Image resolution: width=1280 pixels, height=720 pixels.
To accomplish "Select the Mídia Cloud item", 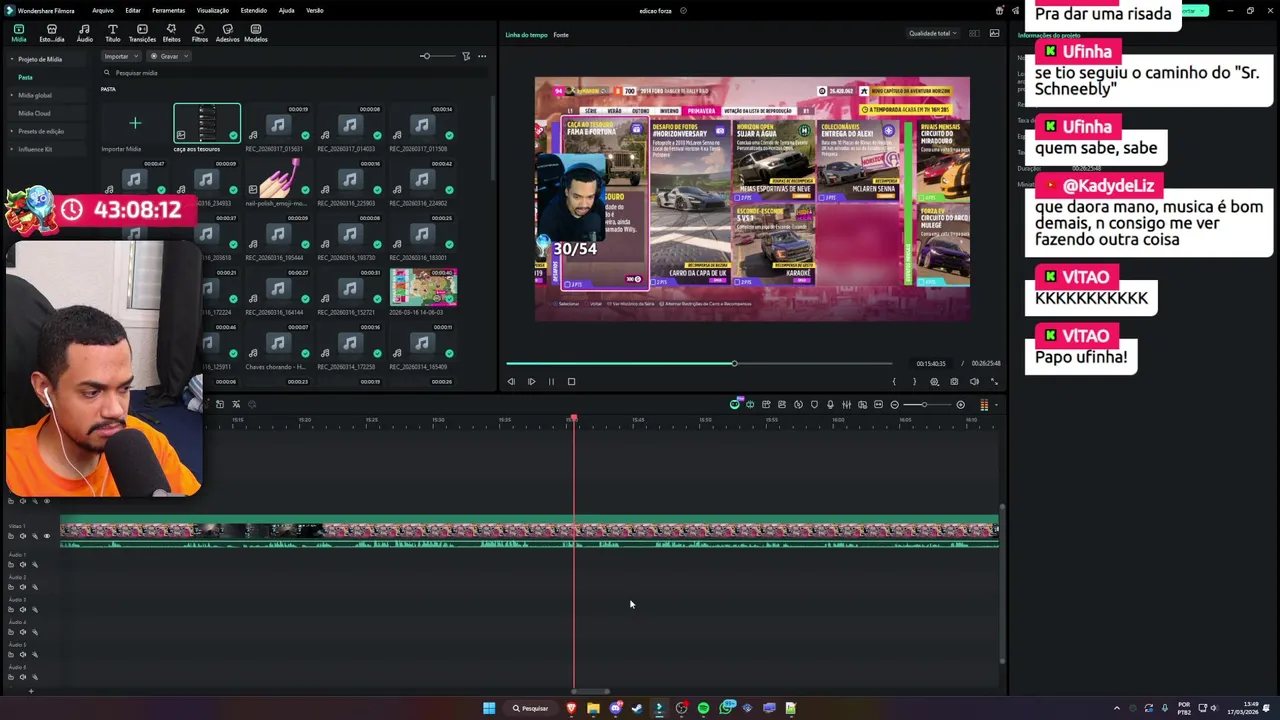I will (34, 113).
